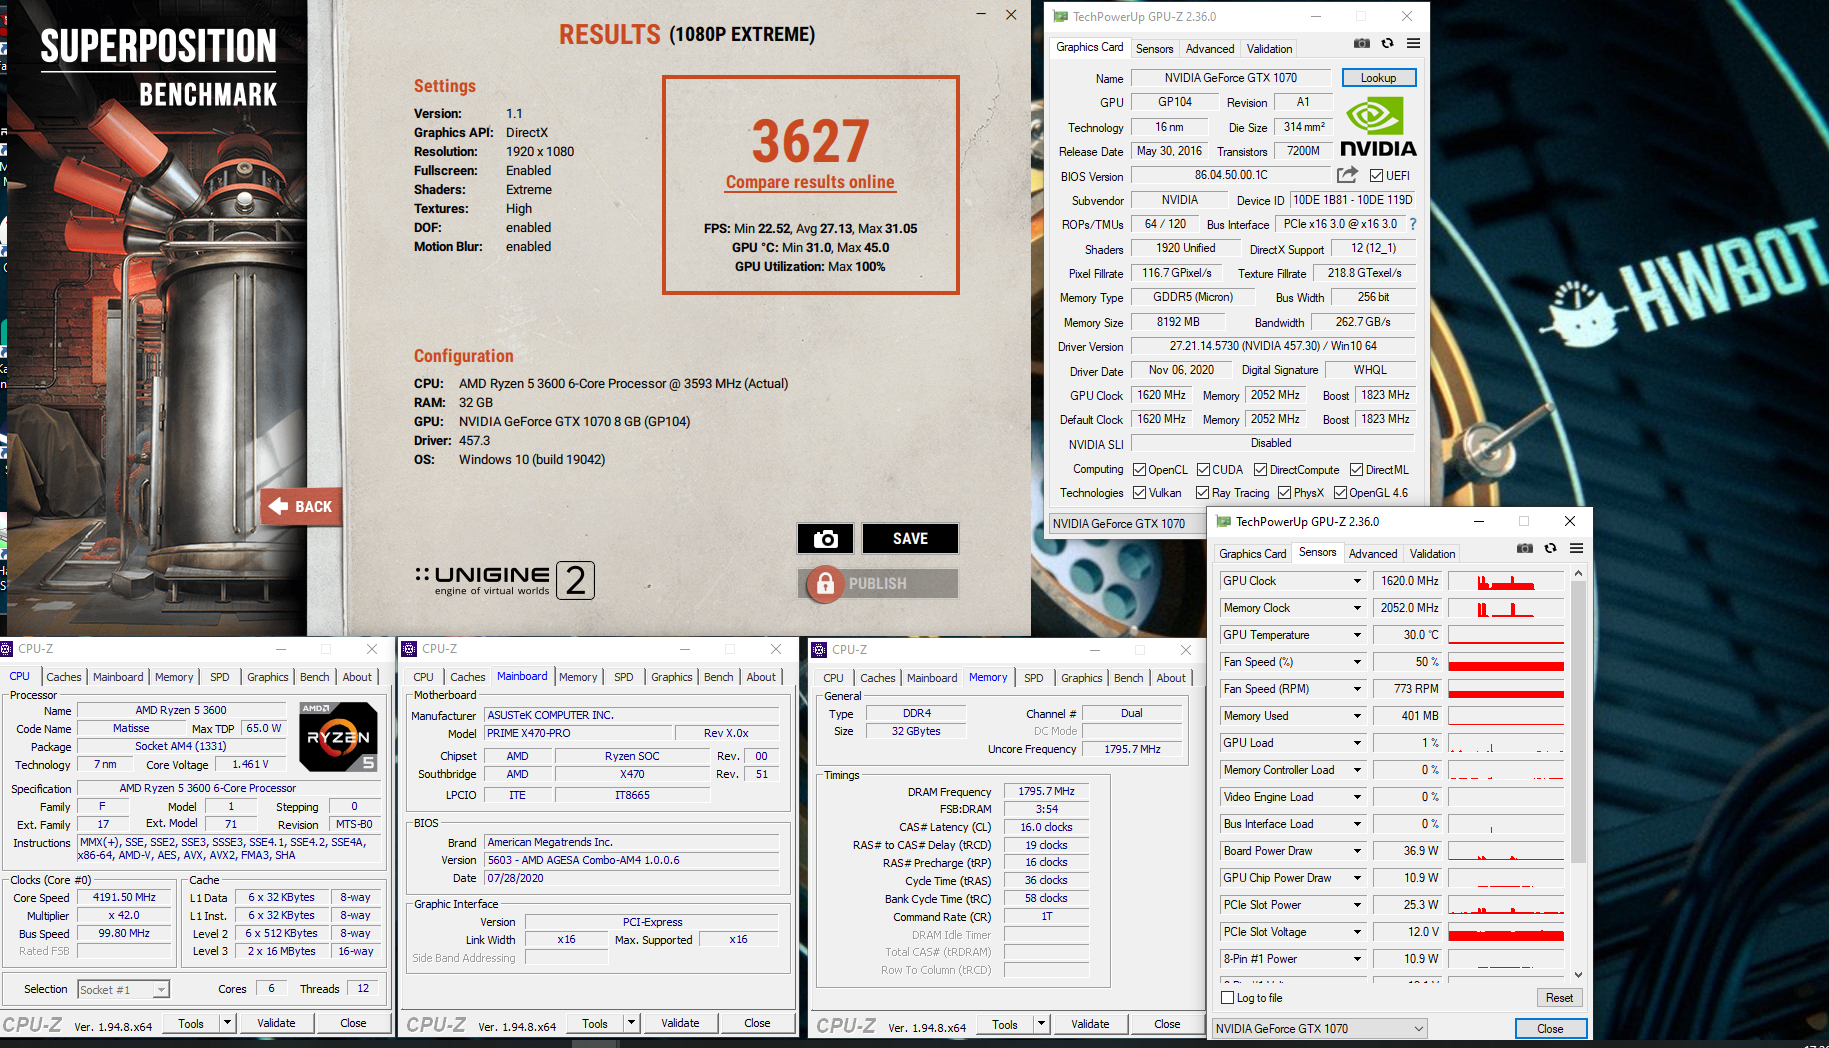Click Compare results online link
This screenshot has height=1048, width=1829.
click(810, 182)
